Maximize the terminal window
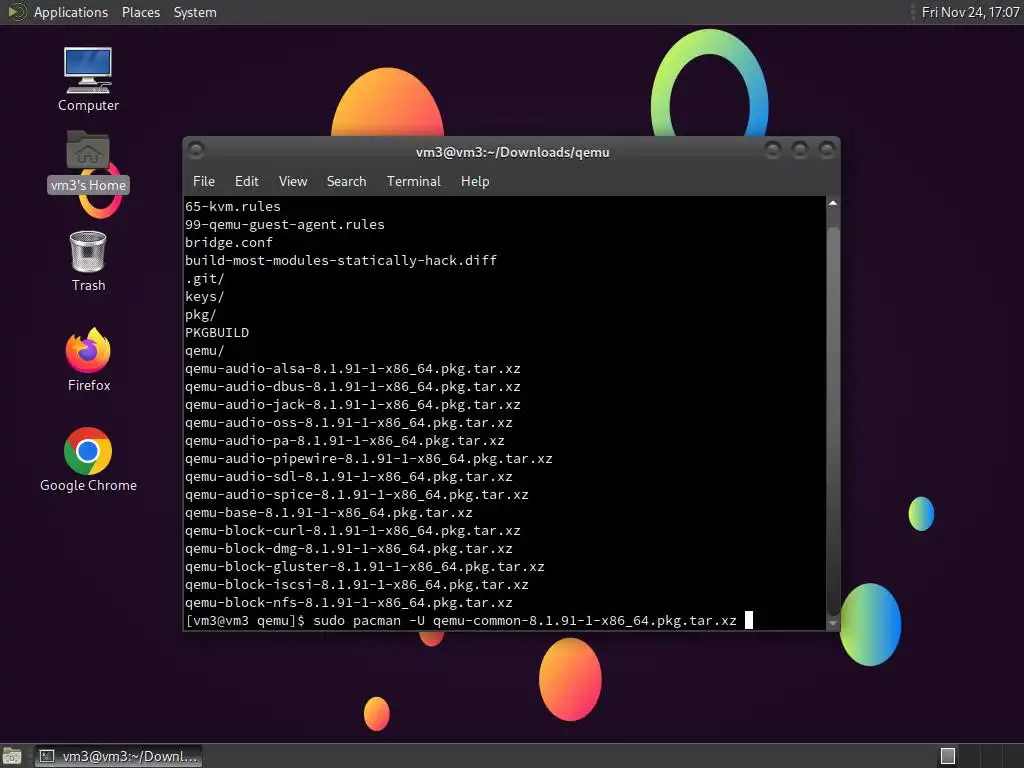This screenshot has width=1024, height=768. [800, 150]
